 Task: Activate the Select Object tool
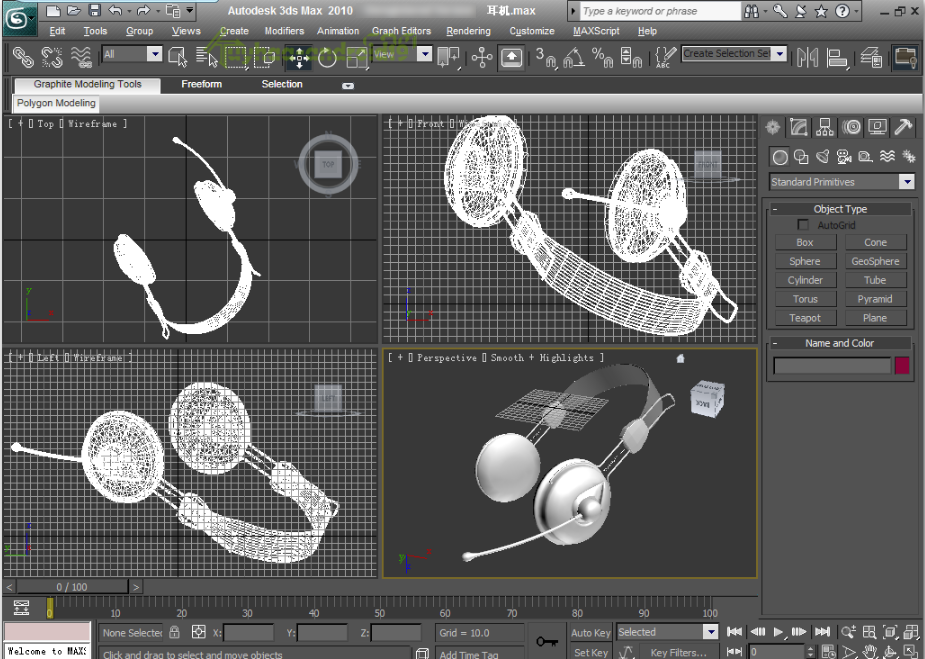point(177,57)
